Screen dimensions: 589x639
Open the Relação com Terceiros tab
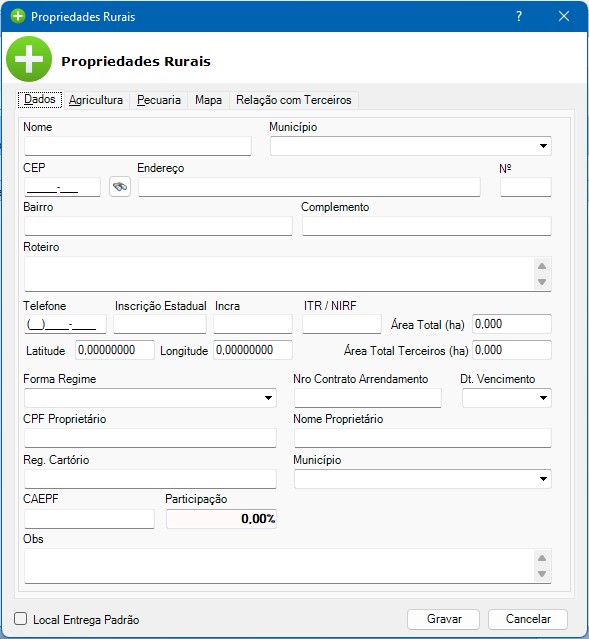(293, 100)
